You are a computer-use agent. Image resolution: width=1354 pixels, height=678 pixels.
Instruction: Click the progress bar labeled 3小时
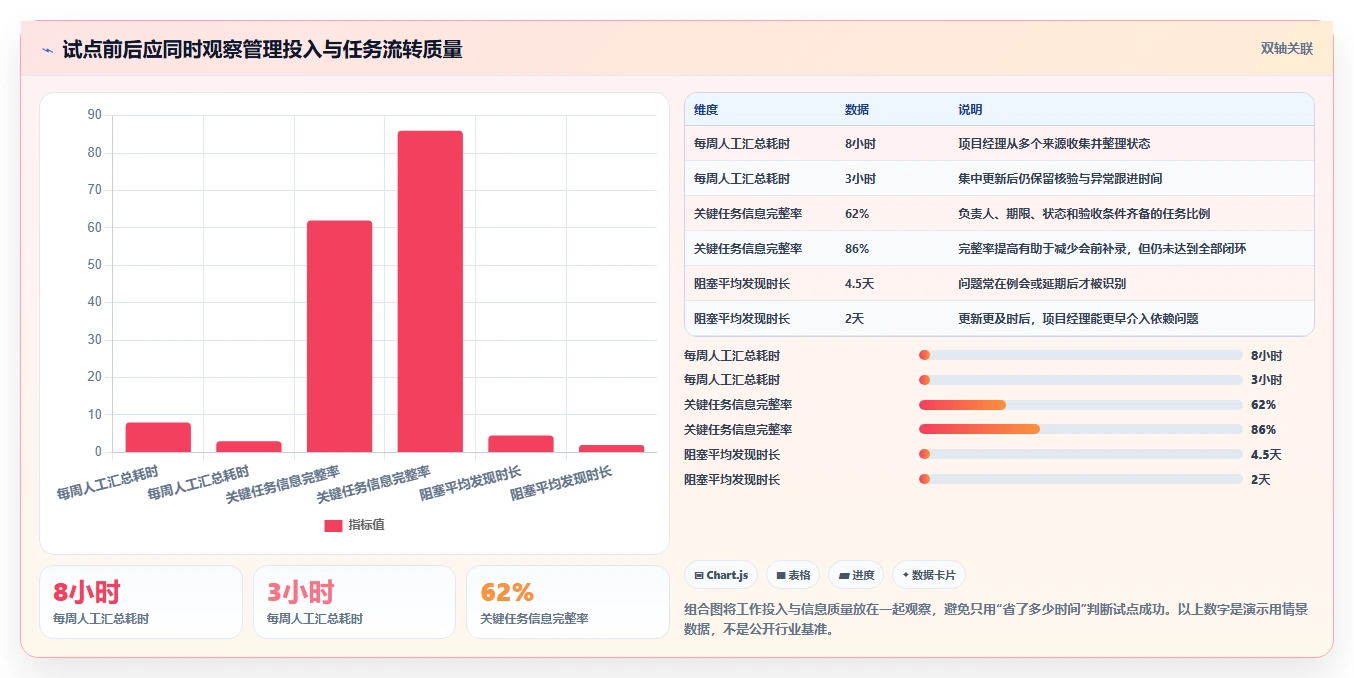[x=1080, y=380]
